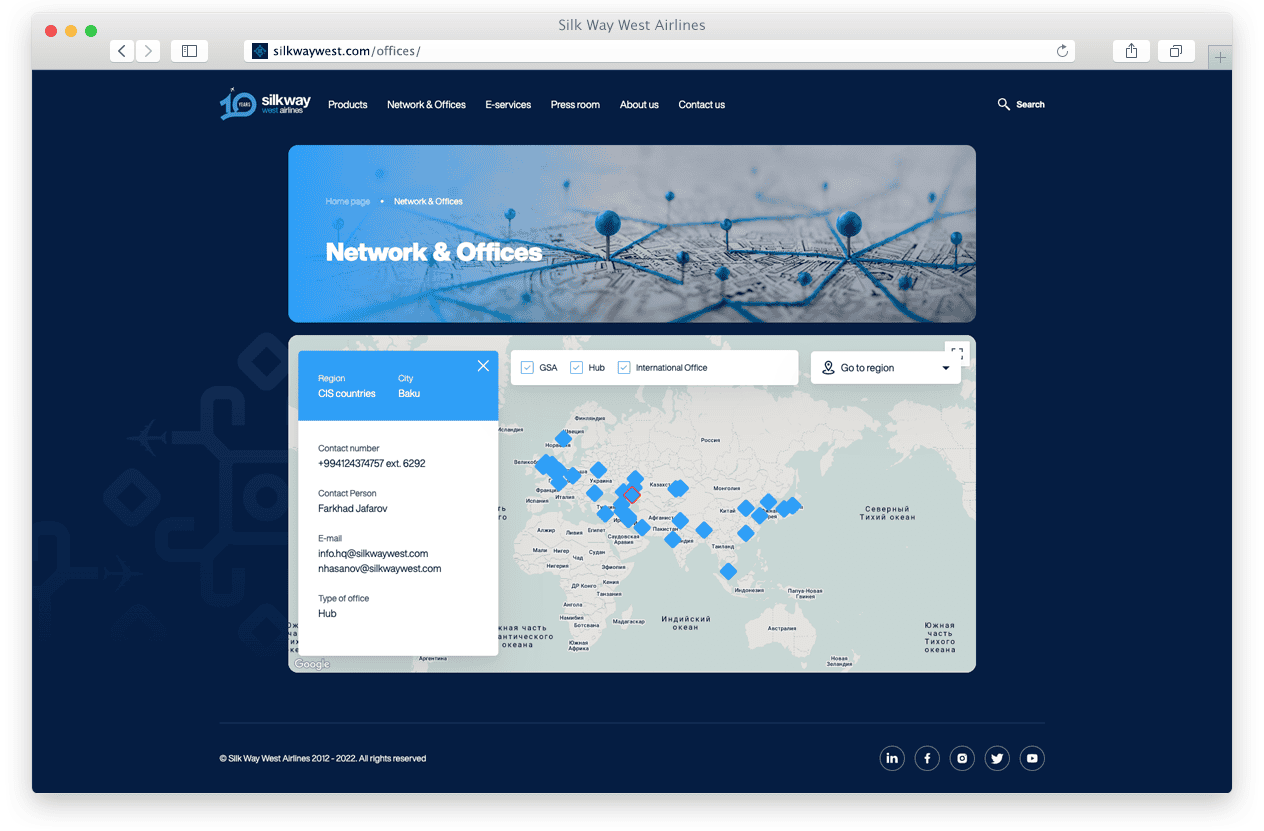Open the search magnifier icon
The image size is (1264, 831).
[x=1003, y=104]
